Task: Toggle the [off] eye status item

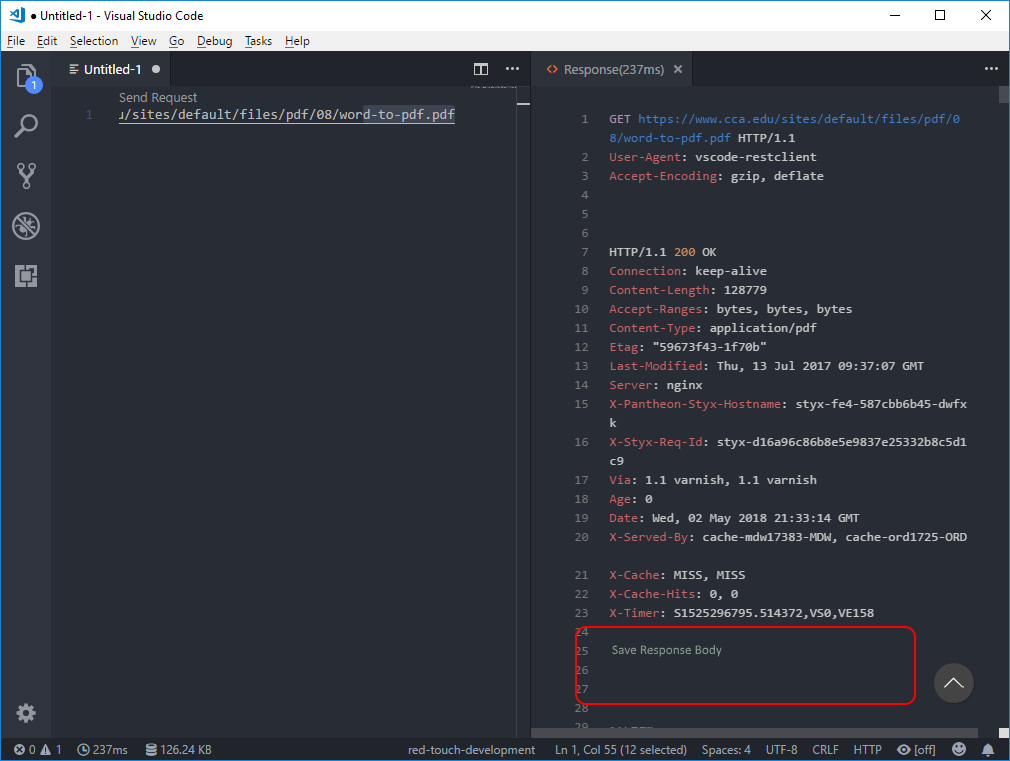Action: click(x=916, y=749)
